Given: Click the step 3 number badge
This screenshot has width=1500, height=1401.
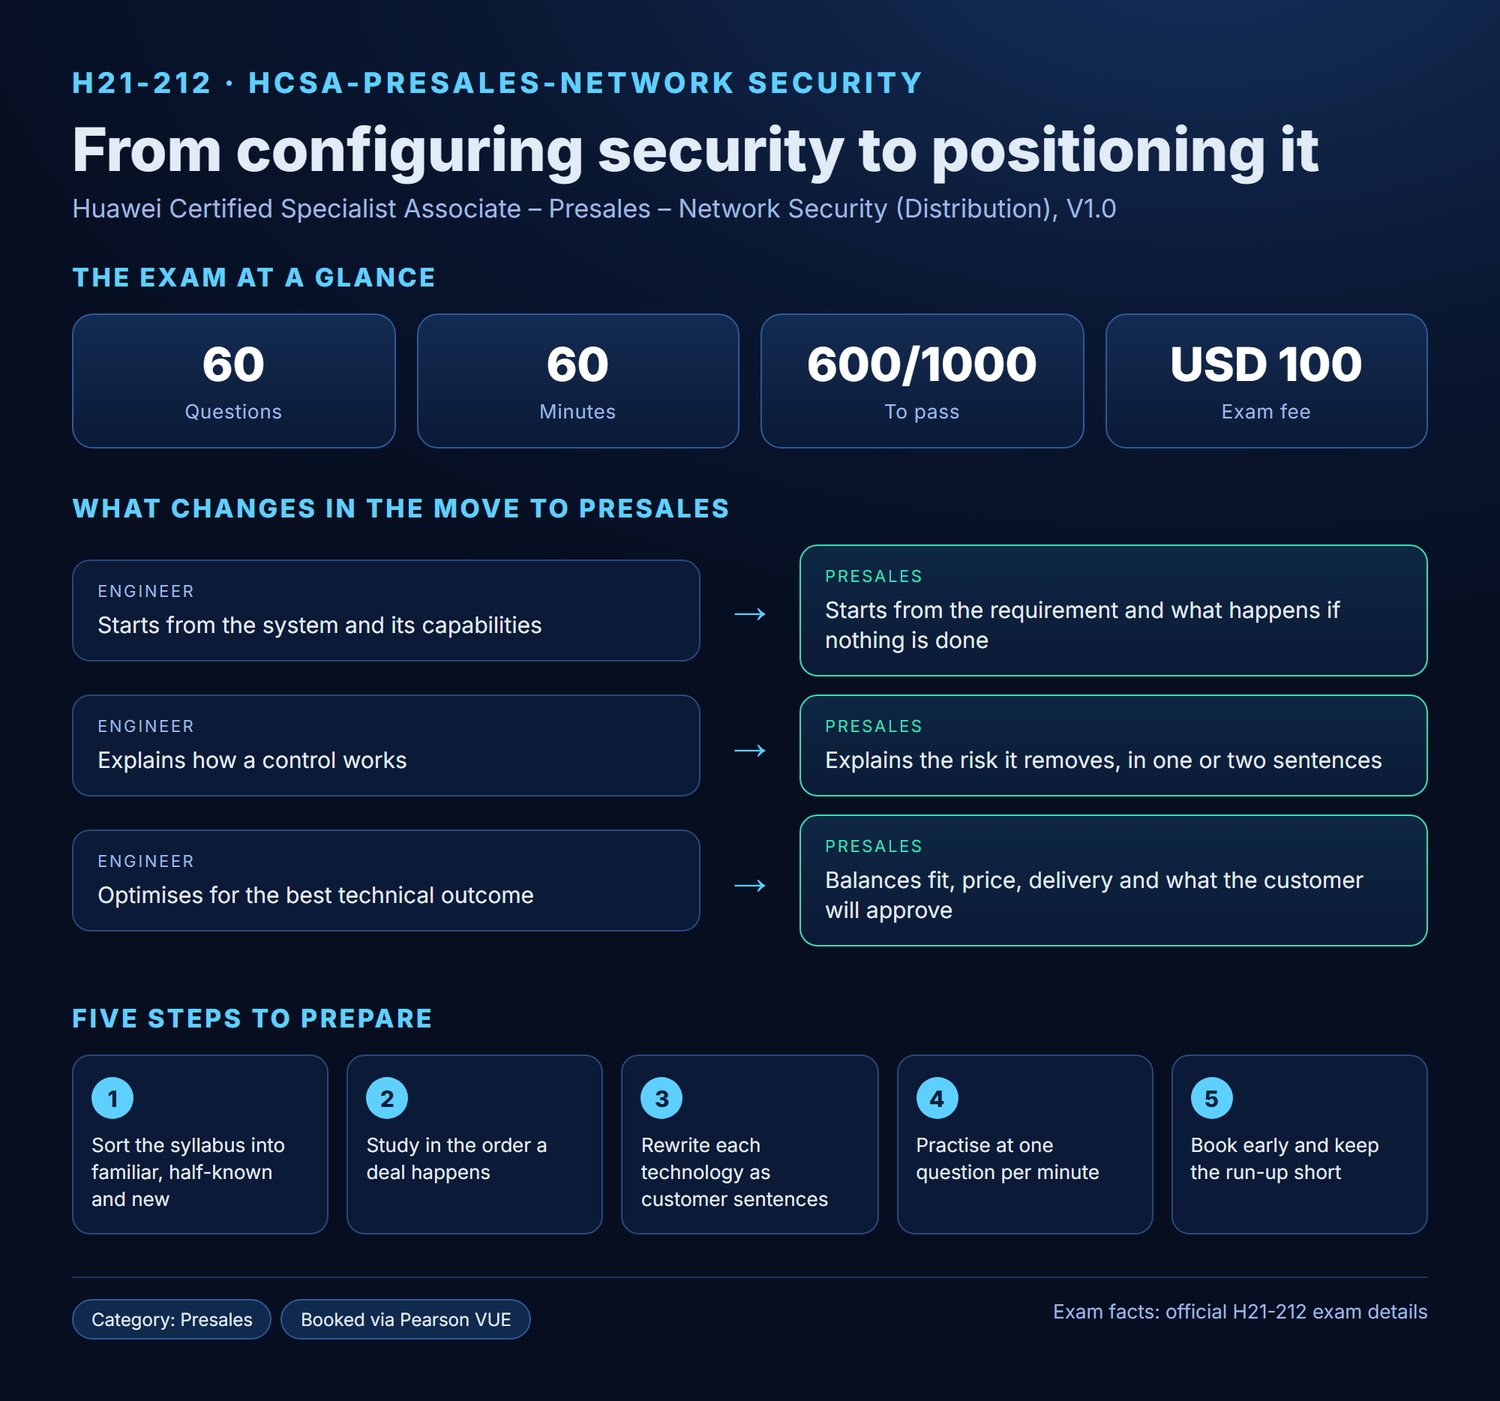Looking at the screenshot, I should 662,1098.
